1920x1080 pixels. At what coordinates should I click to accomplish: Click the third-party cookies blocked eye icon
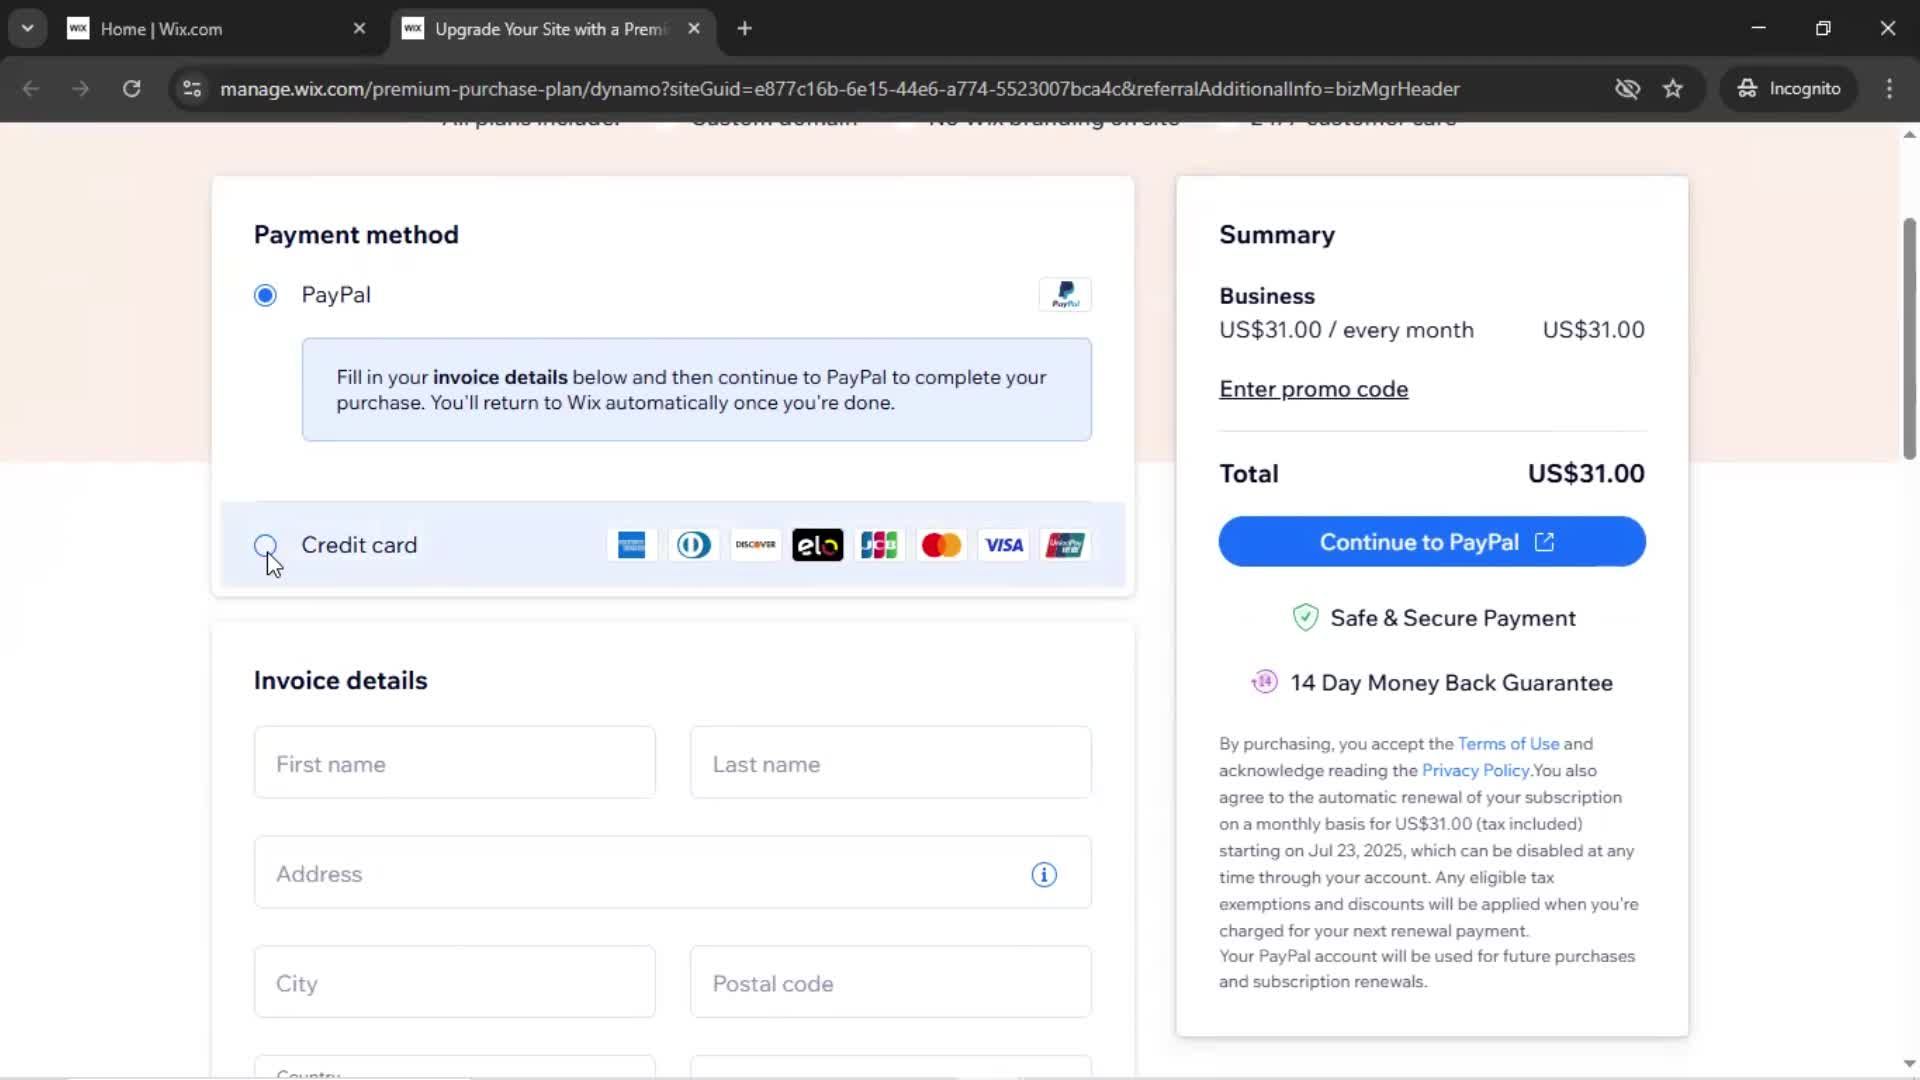[x=1628, y=89]
